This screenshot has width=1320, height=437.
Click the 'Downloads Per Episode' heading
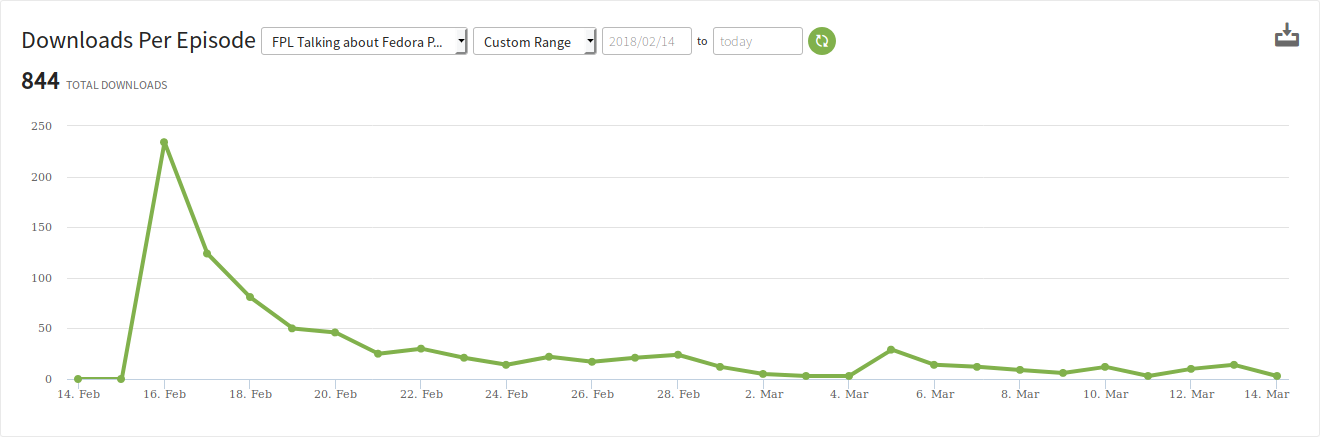[138, 41]
